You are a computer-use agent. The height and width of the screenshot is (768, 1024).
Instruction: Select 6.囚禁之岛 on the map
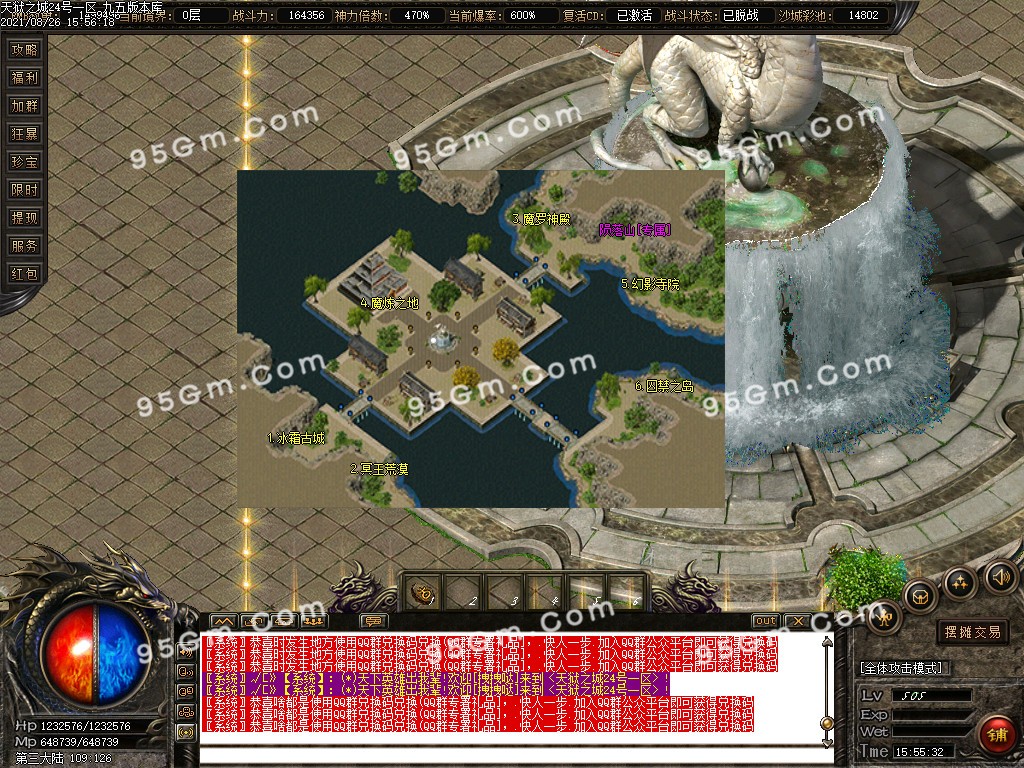664,386
